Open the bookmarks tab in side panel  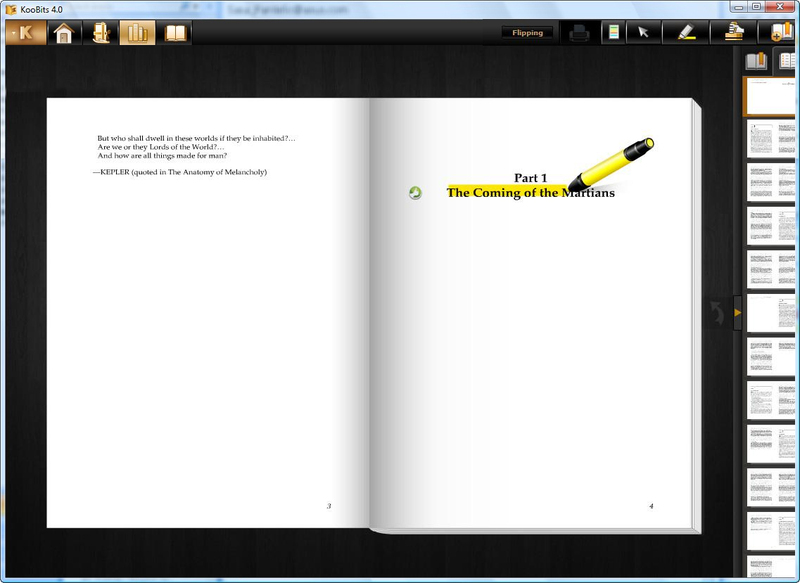point(756,61)
